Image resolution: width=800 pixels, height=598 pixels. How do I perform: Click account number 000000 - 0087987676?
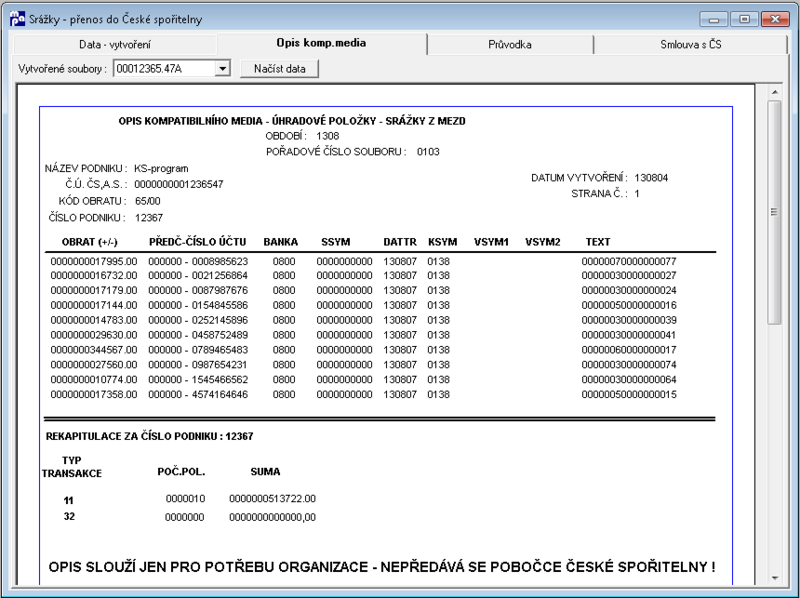coord(198,290)
